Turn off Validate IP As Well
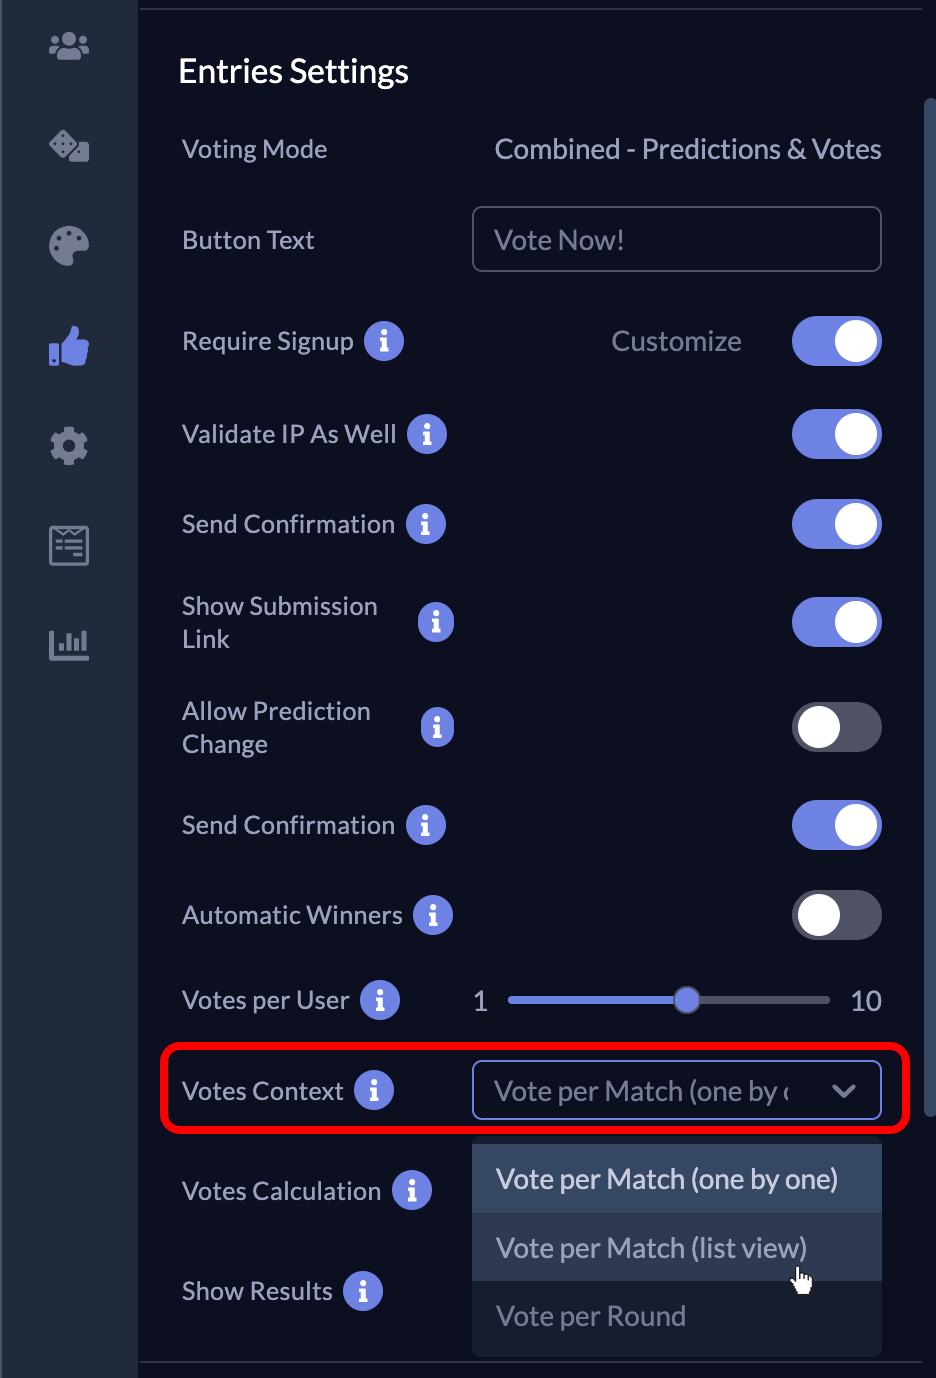Screen dimensions: 936x1378 coord(836,434)
